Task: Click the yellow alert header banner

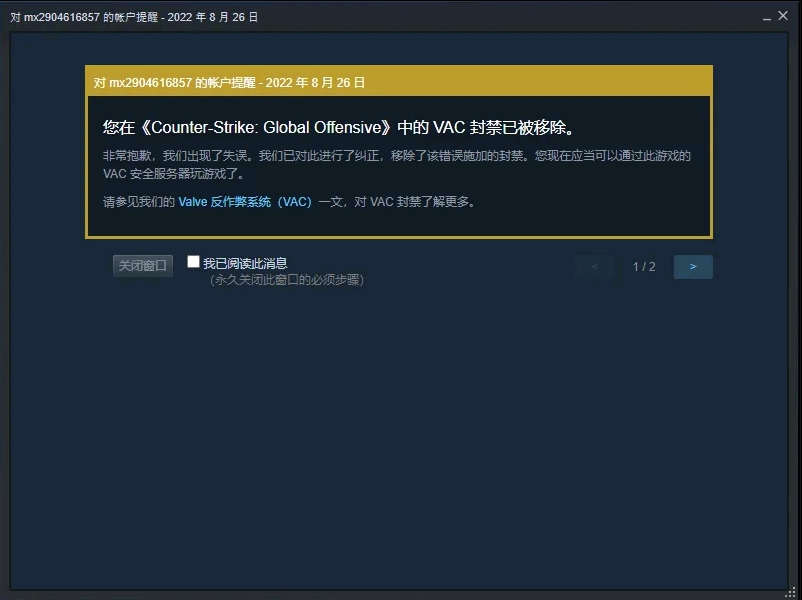Action: [399, 82]
